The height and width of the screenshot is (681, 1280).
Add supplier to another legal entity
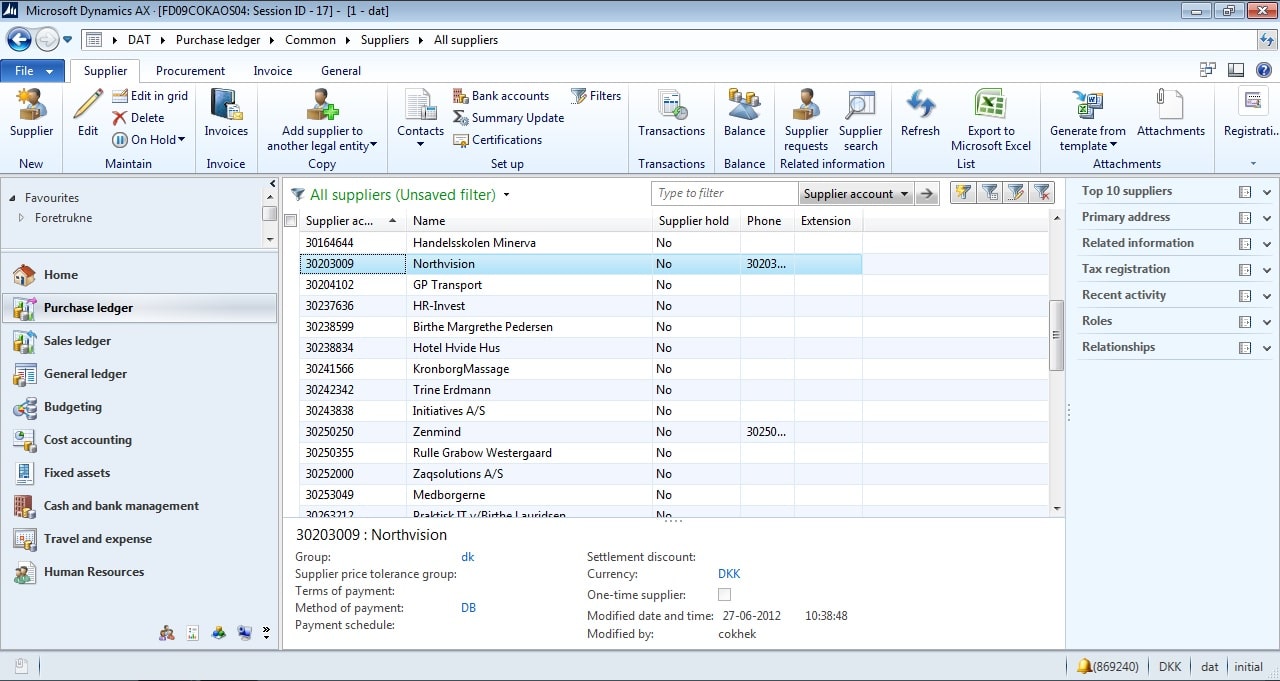tap(322, 120)
